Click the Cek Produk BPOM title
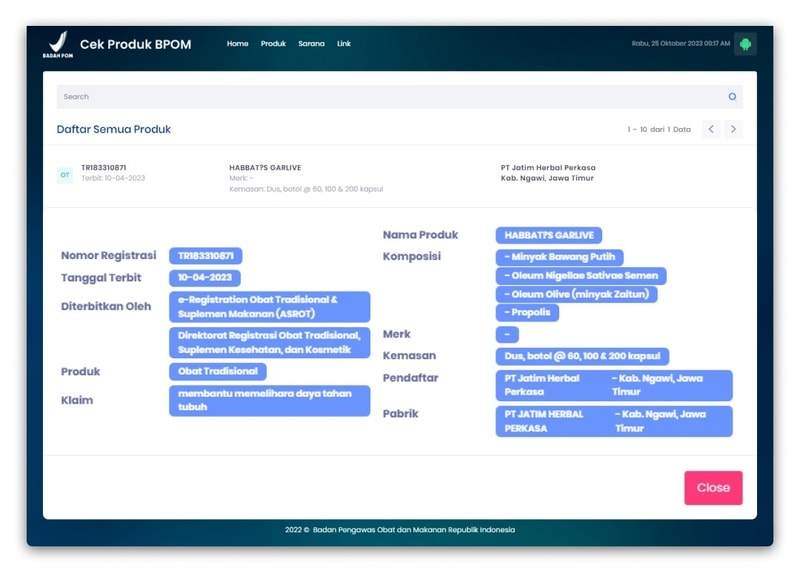Screen dimensions: 800x573 pyautogui.click(x=135, y=44)
